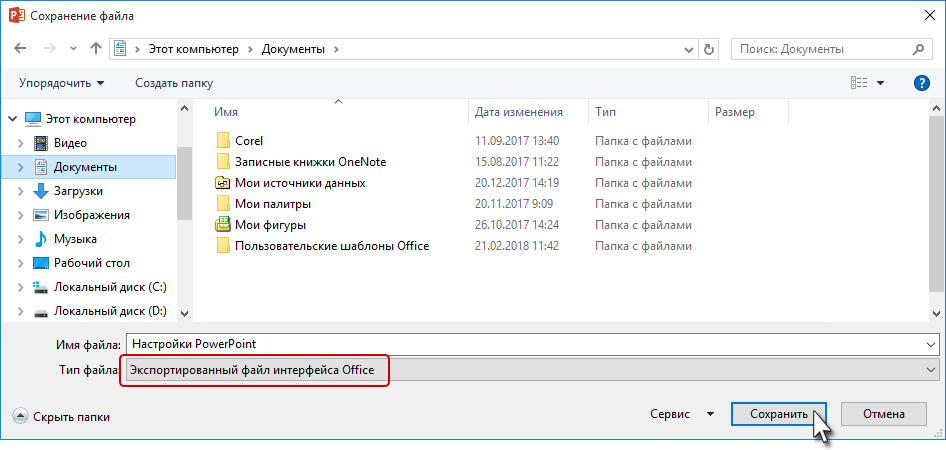Expand the Видео tree node
Screen dimensions: 946x450
(x=21, y=143)
